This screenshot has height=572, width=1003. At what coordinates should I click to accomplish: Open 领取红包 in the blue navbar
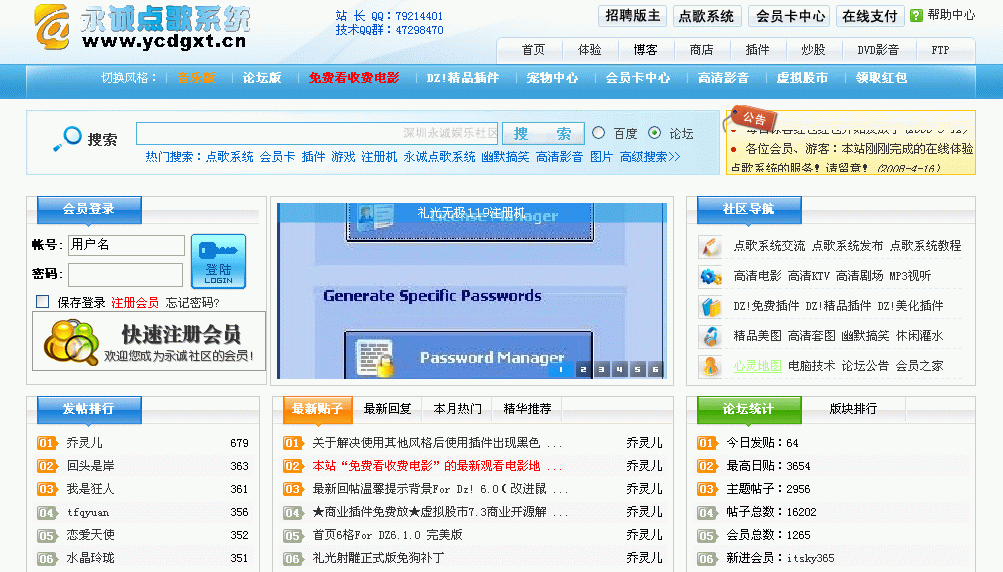point(881,78)
